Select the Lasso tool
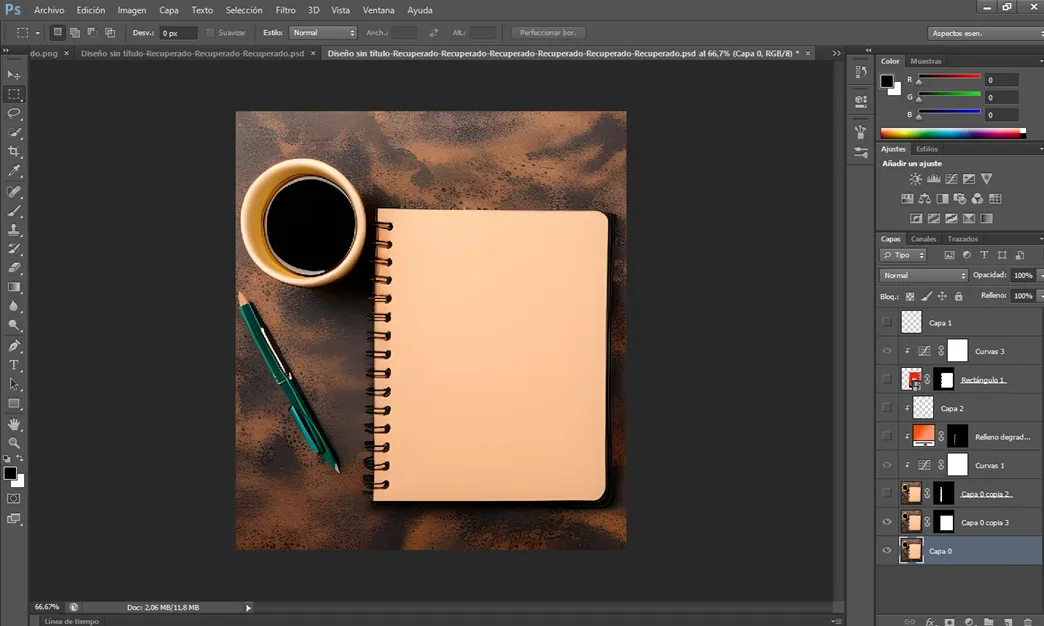Viewport: 1044px width, 626px height. coord(14,113)
